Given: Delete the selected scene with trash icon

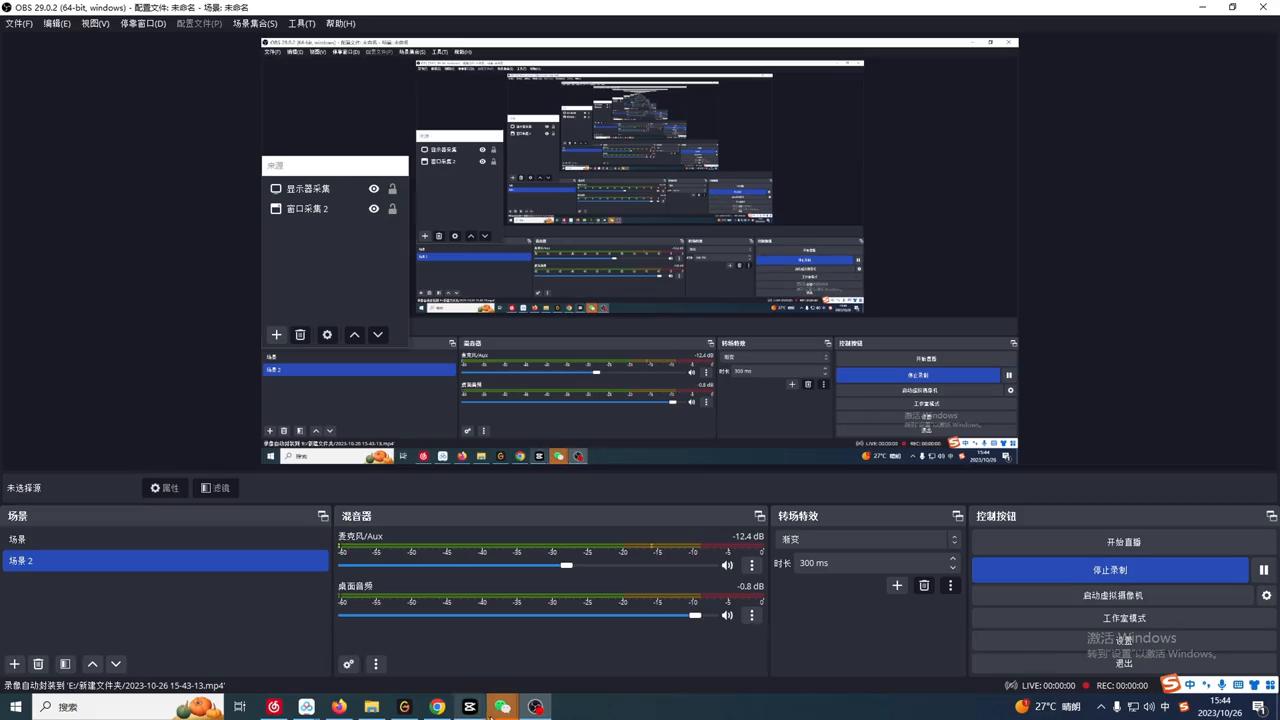Looking at the screenshot, I should coord(38,664).
